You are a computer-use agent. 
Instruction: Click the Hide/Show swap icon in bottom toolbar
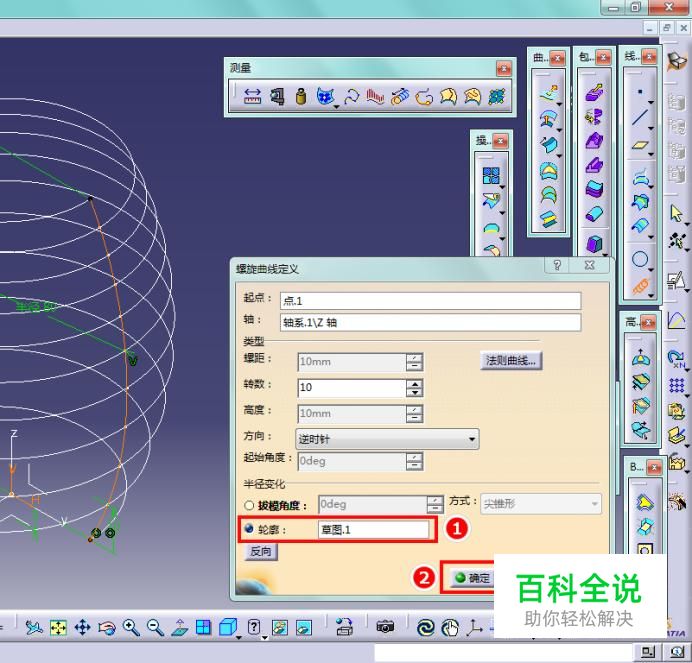[280, 627]
